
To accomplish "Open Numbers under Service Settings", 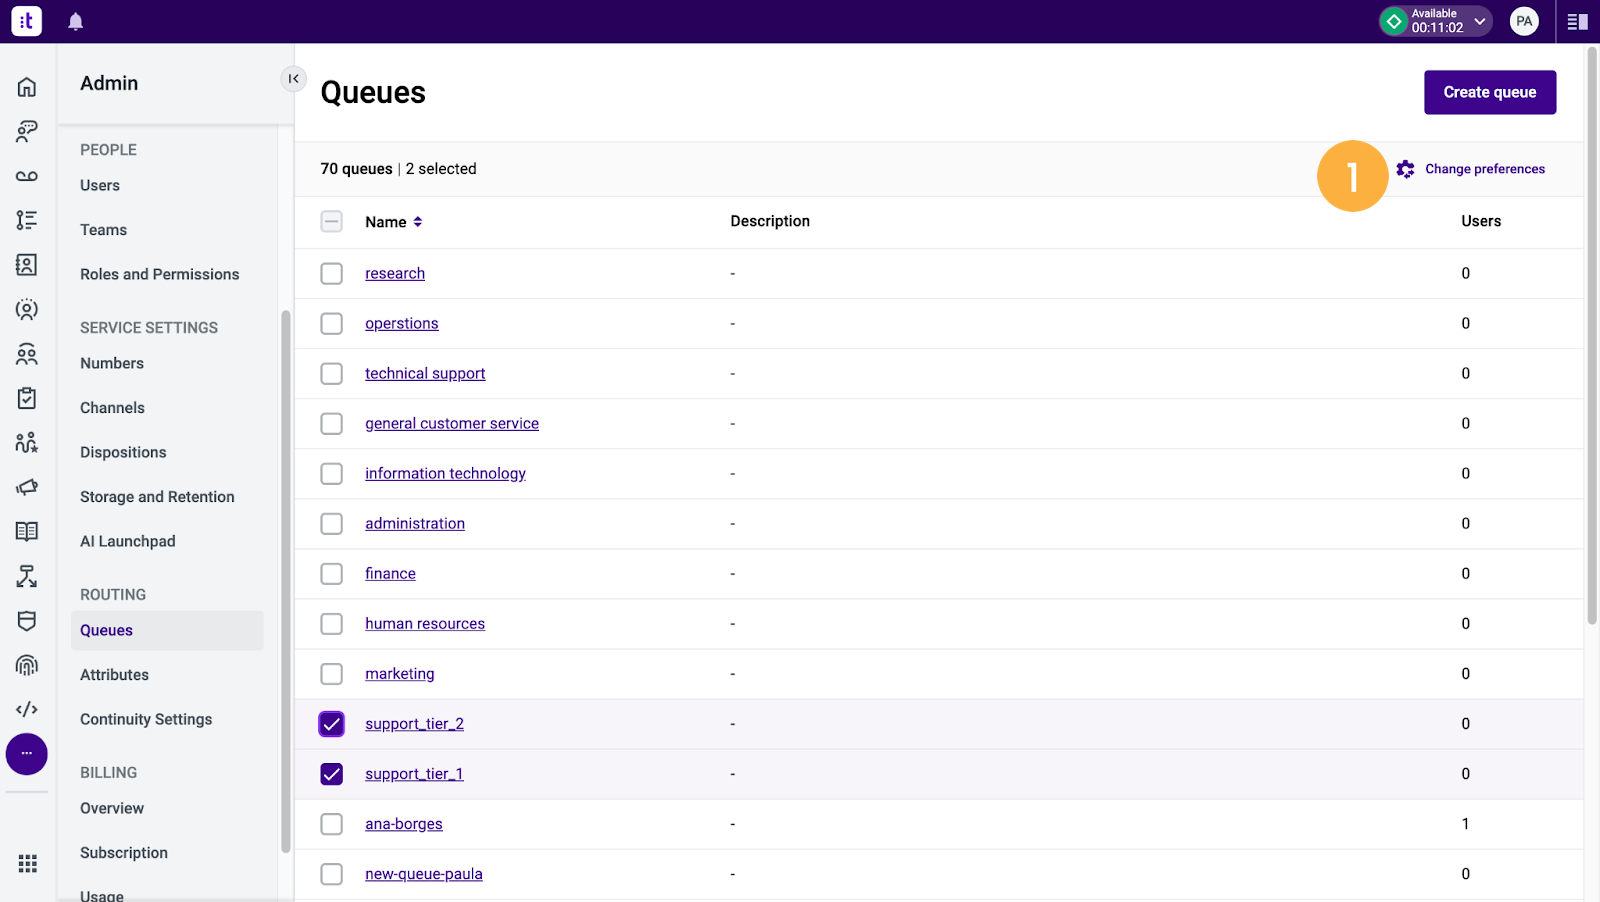I will (x=112, y=364).
